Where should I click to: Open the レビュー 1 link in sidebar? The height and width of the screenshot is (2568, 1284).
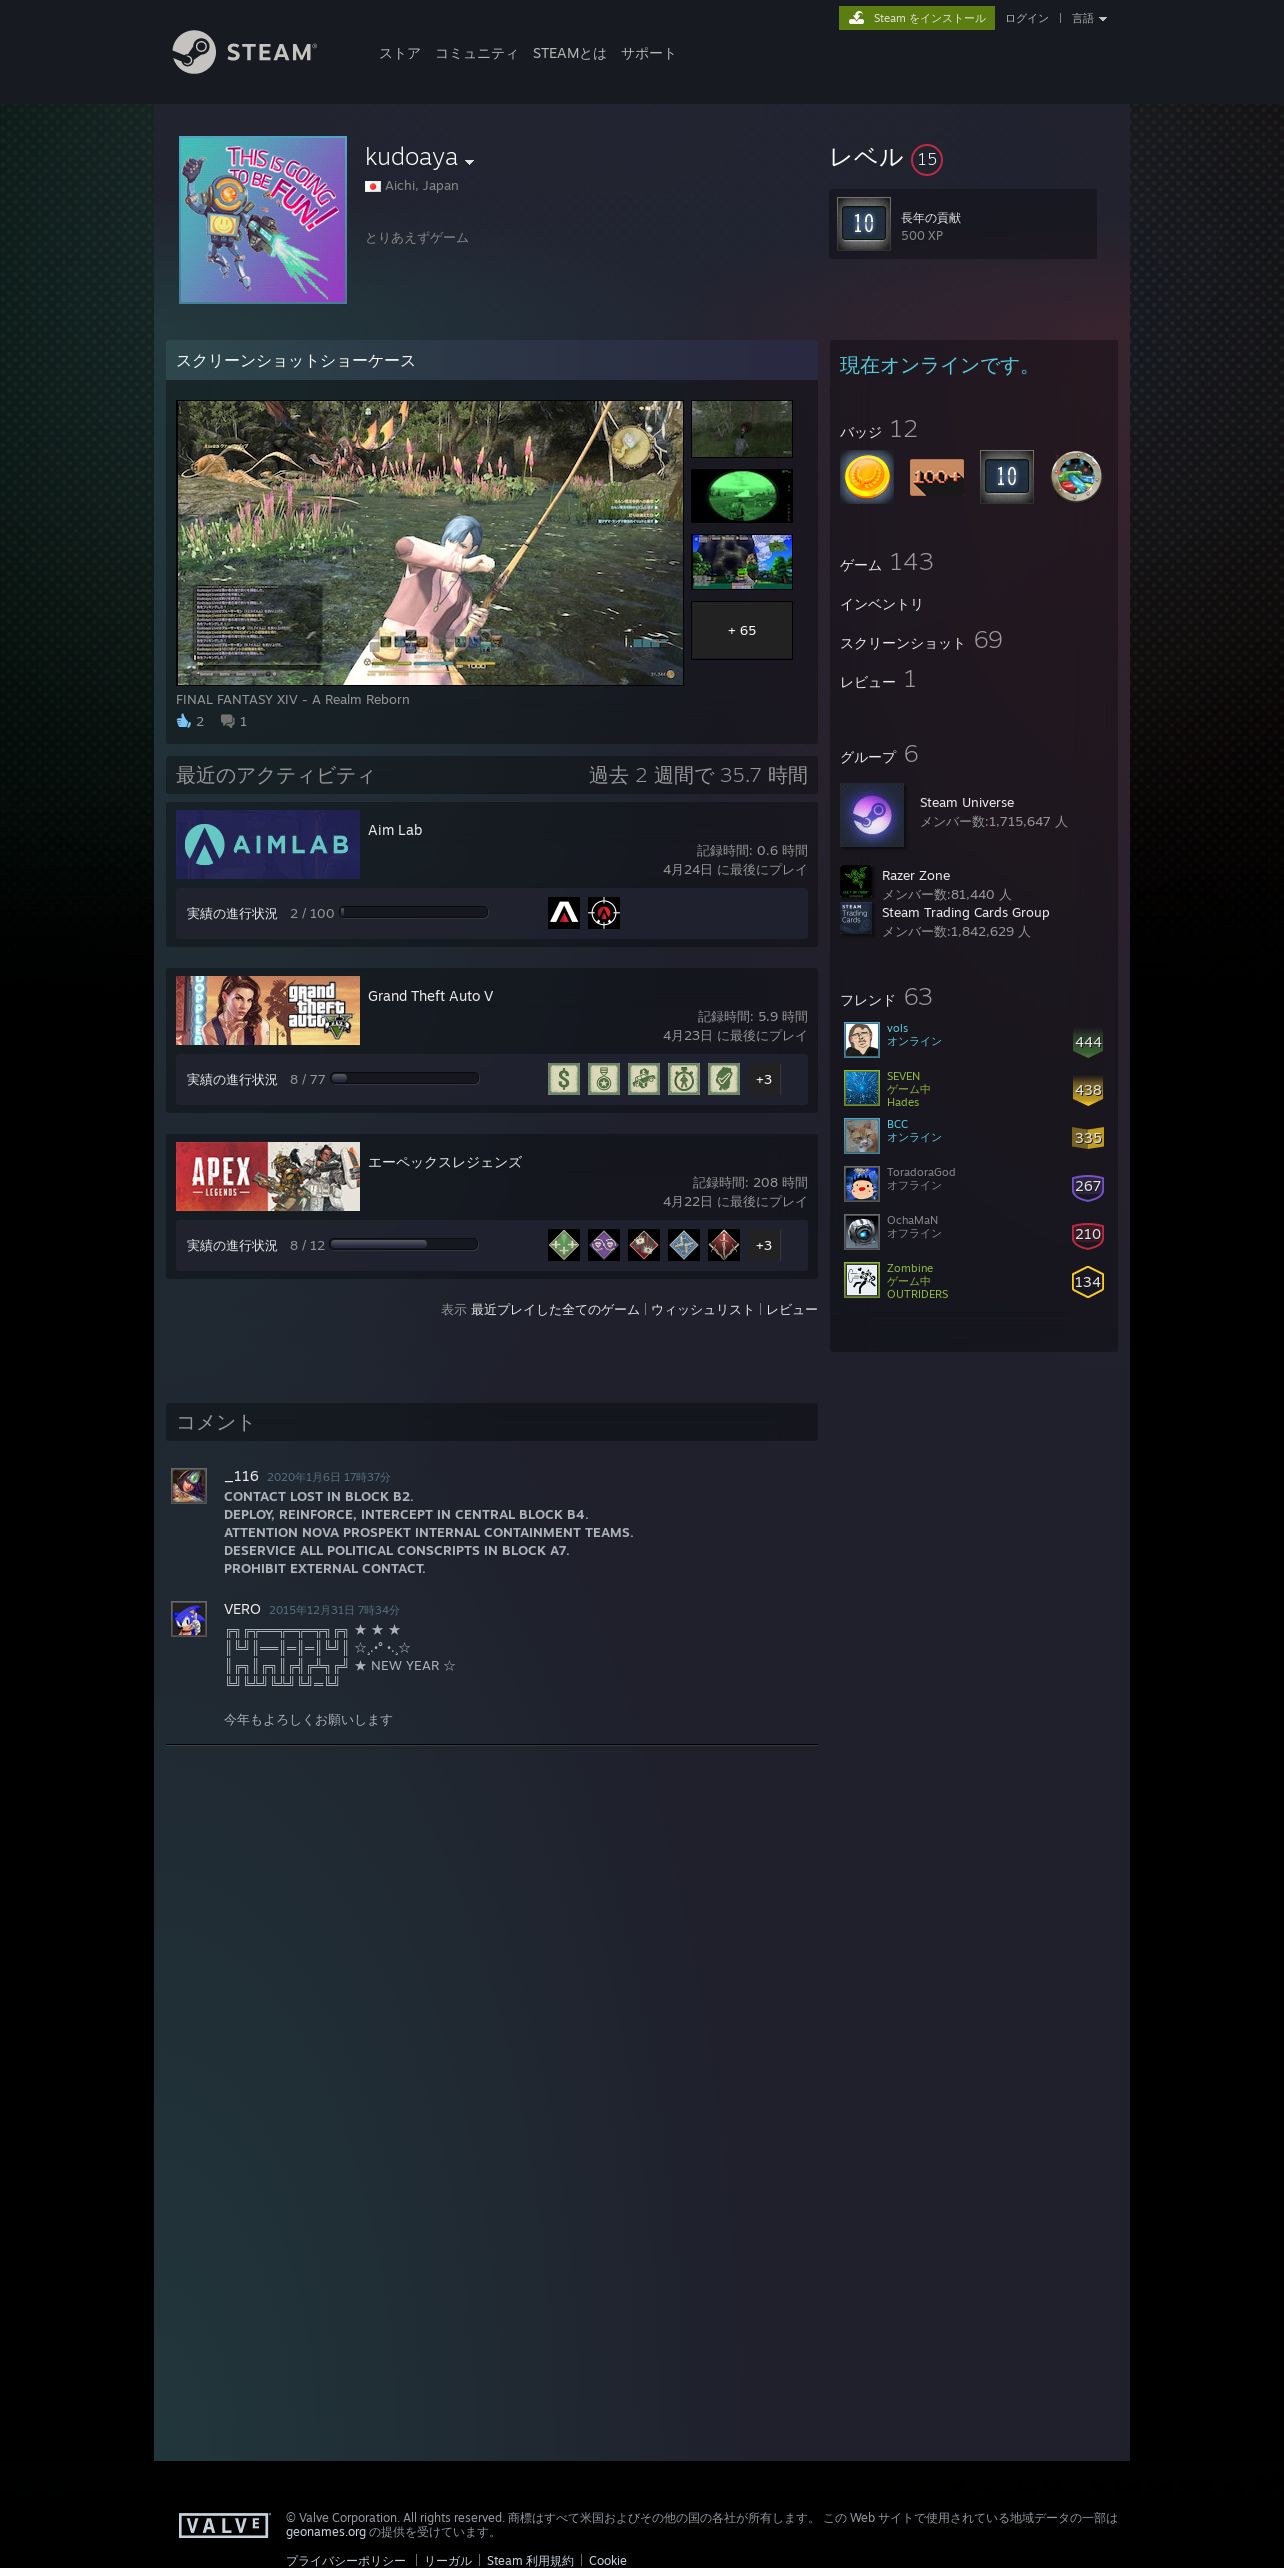tap(878, 680)
